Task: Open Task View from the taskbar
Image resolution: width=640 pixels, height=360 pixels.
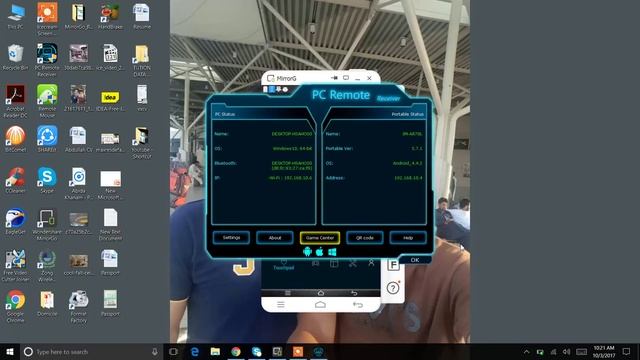Action: pyautogui.click(x=173, y=351)
